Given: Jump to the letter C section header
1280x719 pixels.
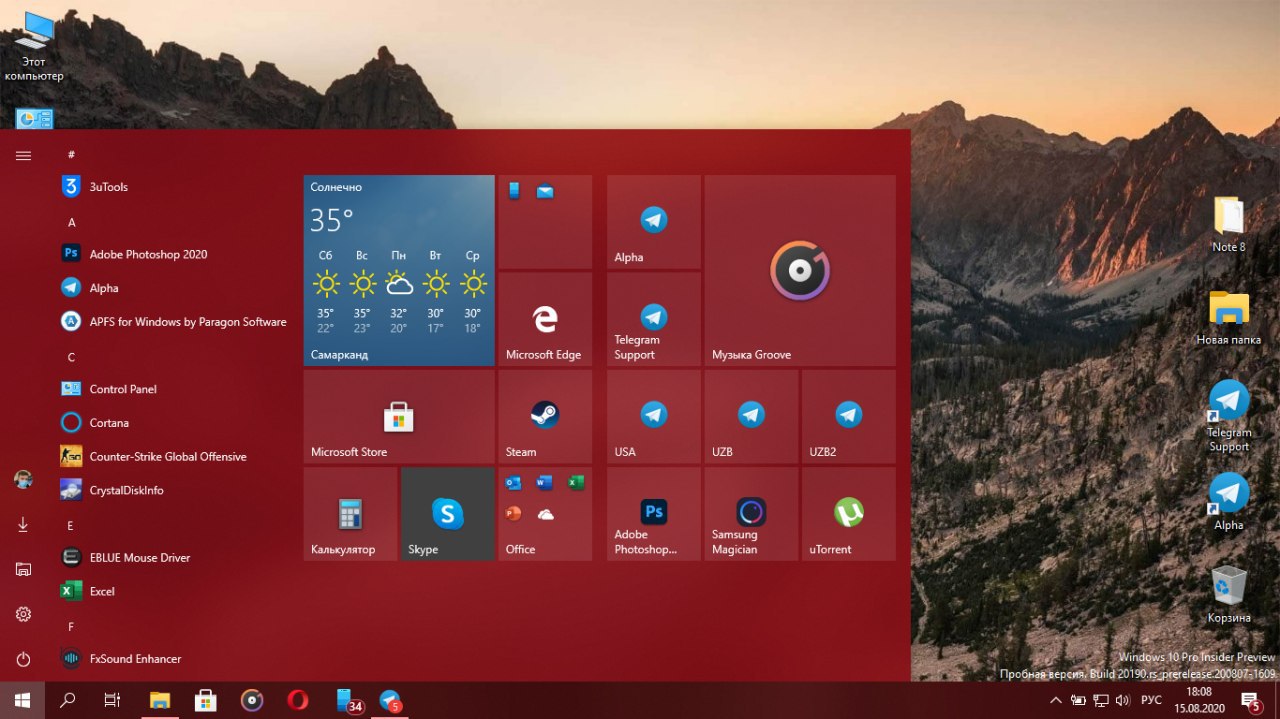Looking at the screenshot, I should 71,357.
